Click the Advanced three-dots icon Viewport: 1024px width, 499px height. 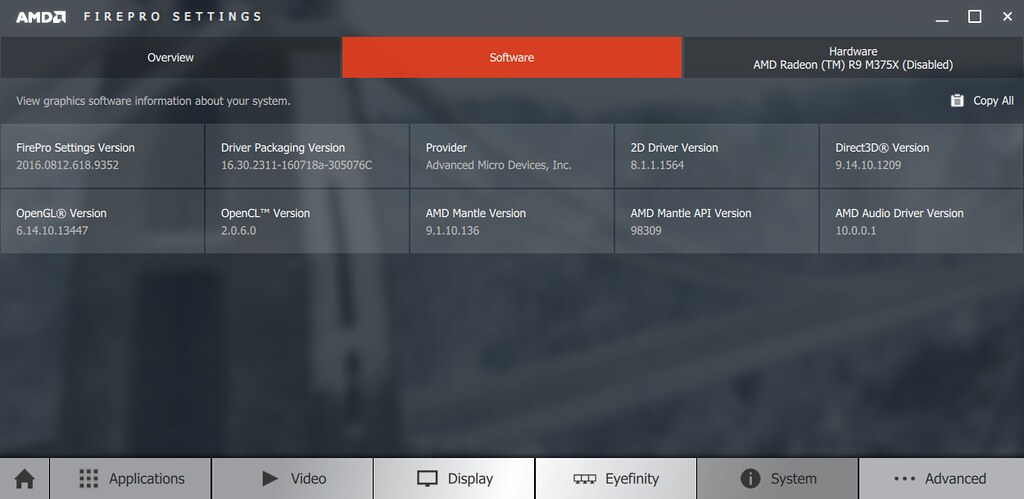coord(904,479)
